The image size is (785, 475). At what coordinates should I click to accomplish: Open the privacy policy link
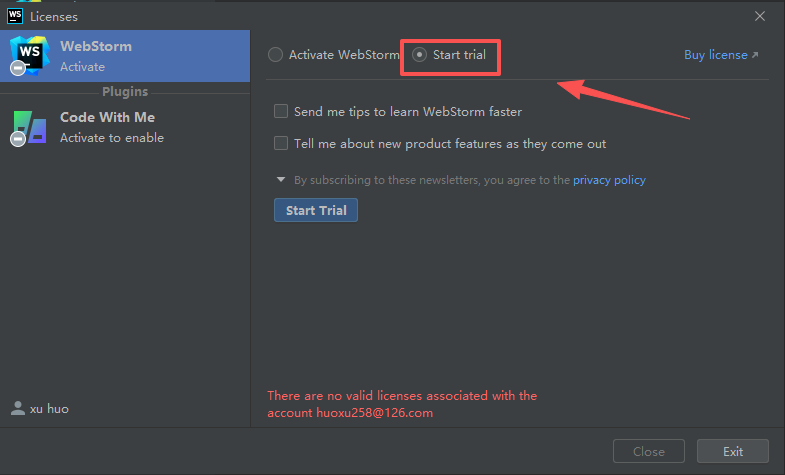click(609, 180)
